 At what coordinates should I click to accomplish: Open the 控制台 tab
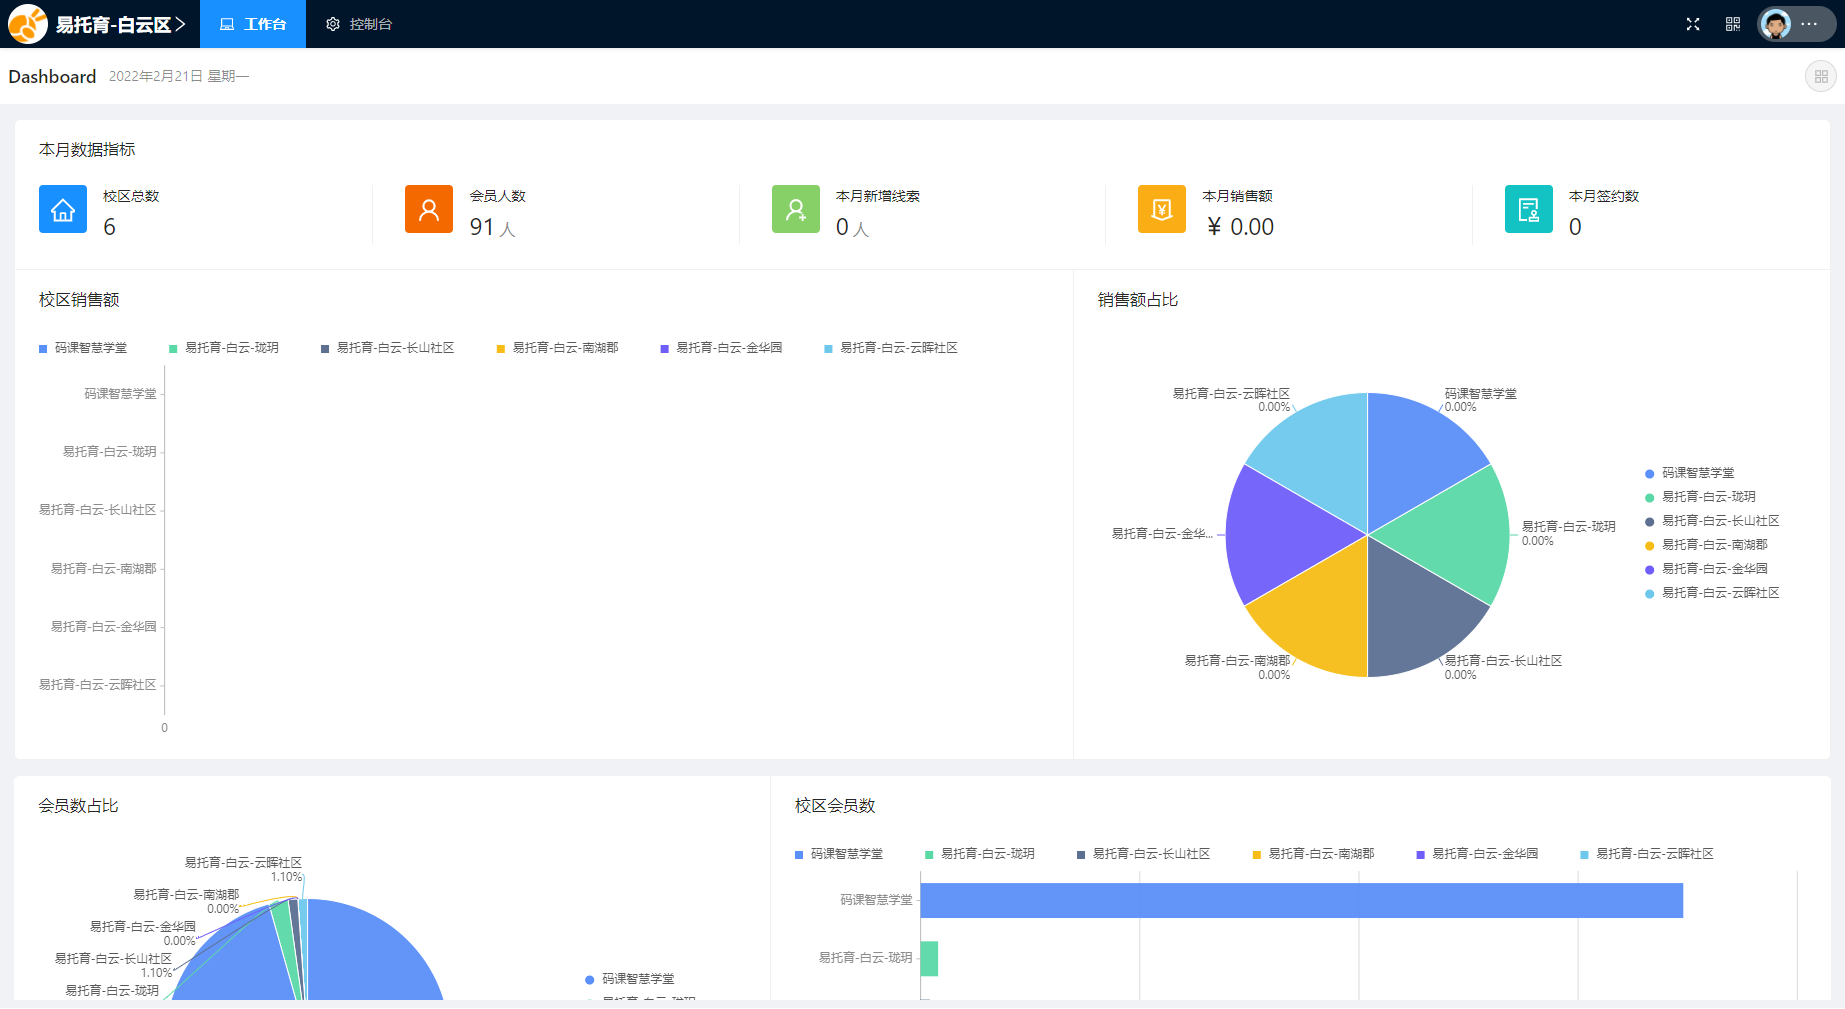pos(359,24)
